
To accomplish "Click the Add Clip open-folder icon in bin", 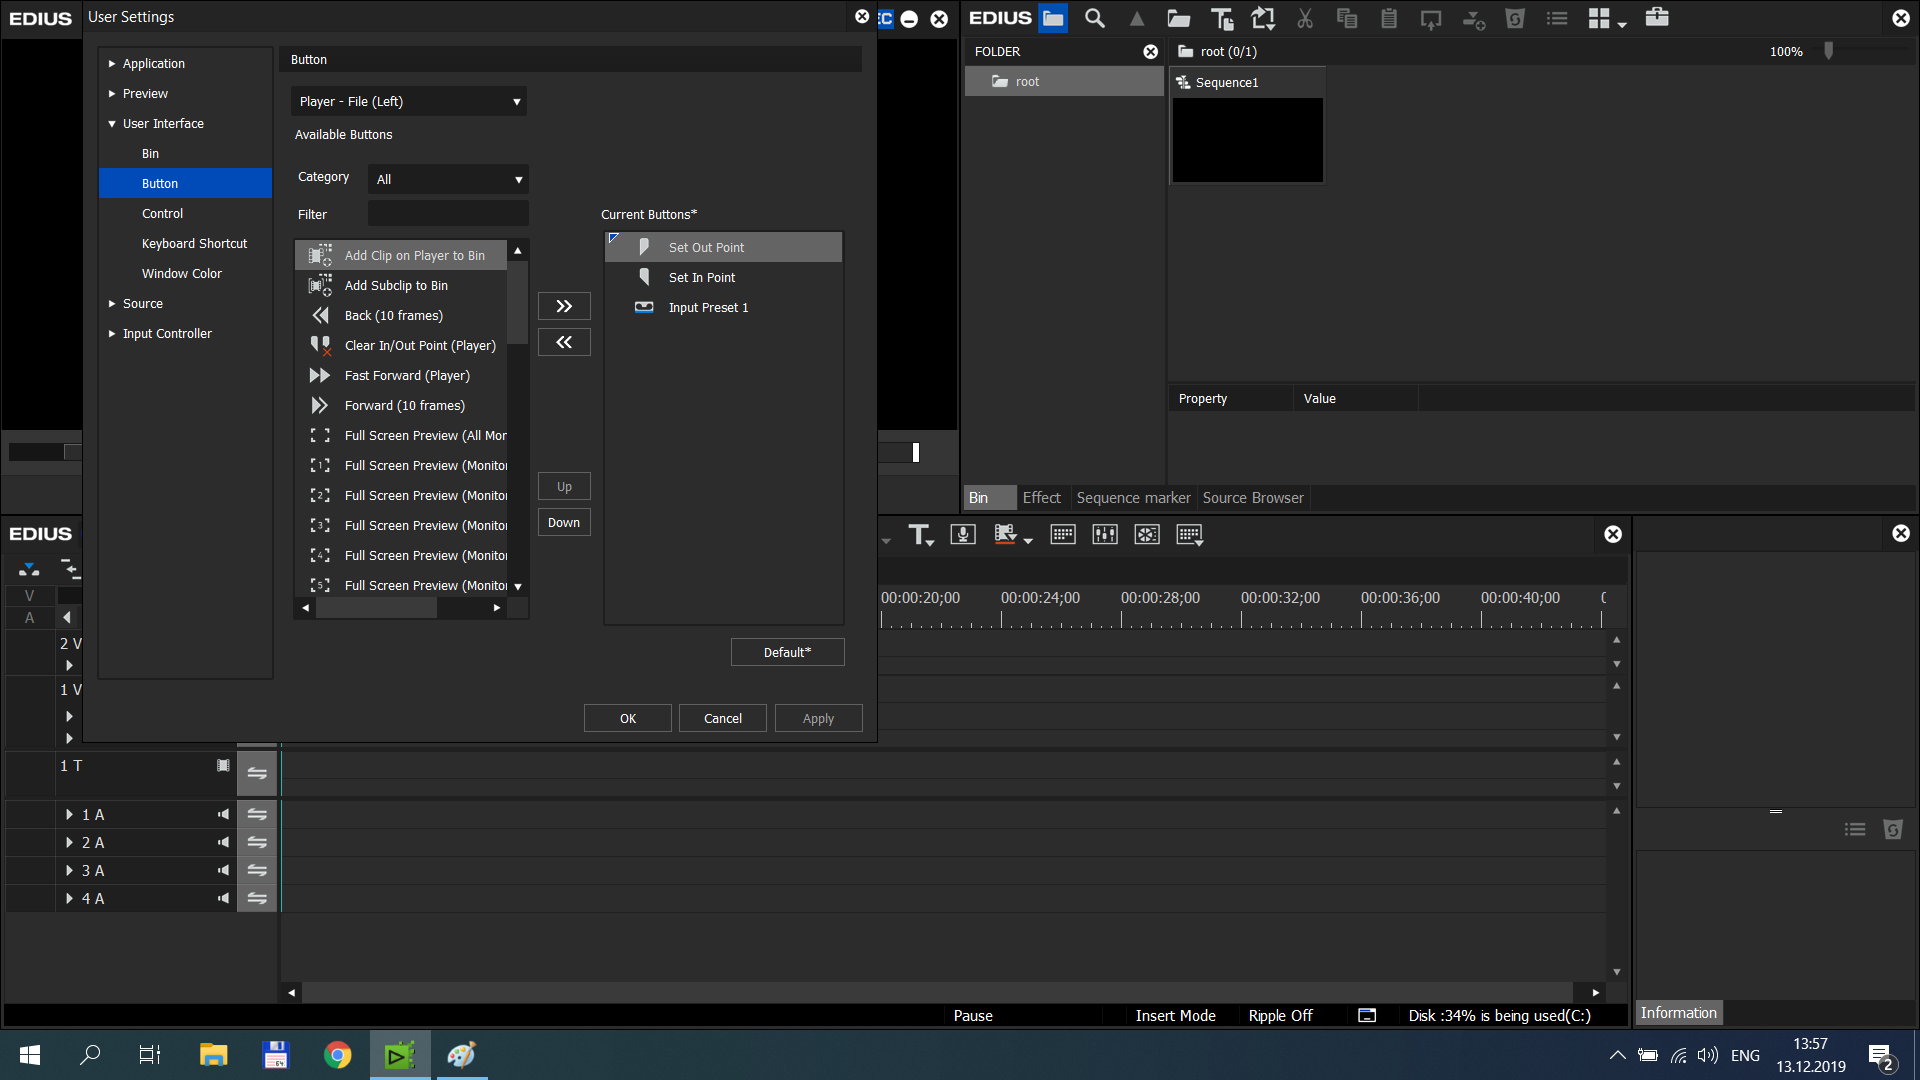I will [x=1179, y=18].
